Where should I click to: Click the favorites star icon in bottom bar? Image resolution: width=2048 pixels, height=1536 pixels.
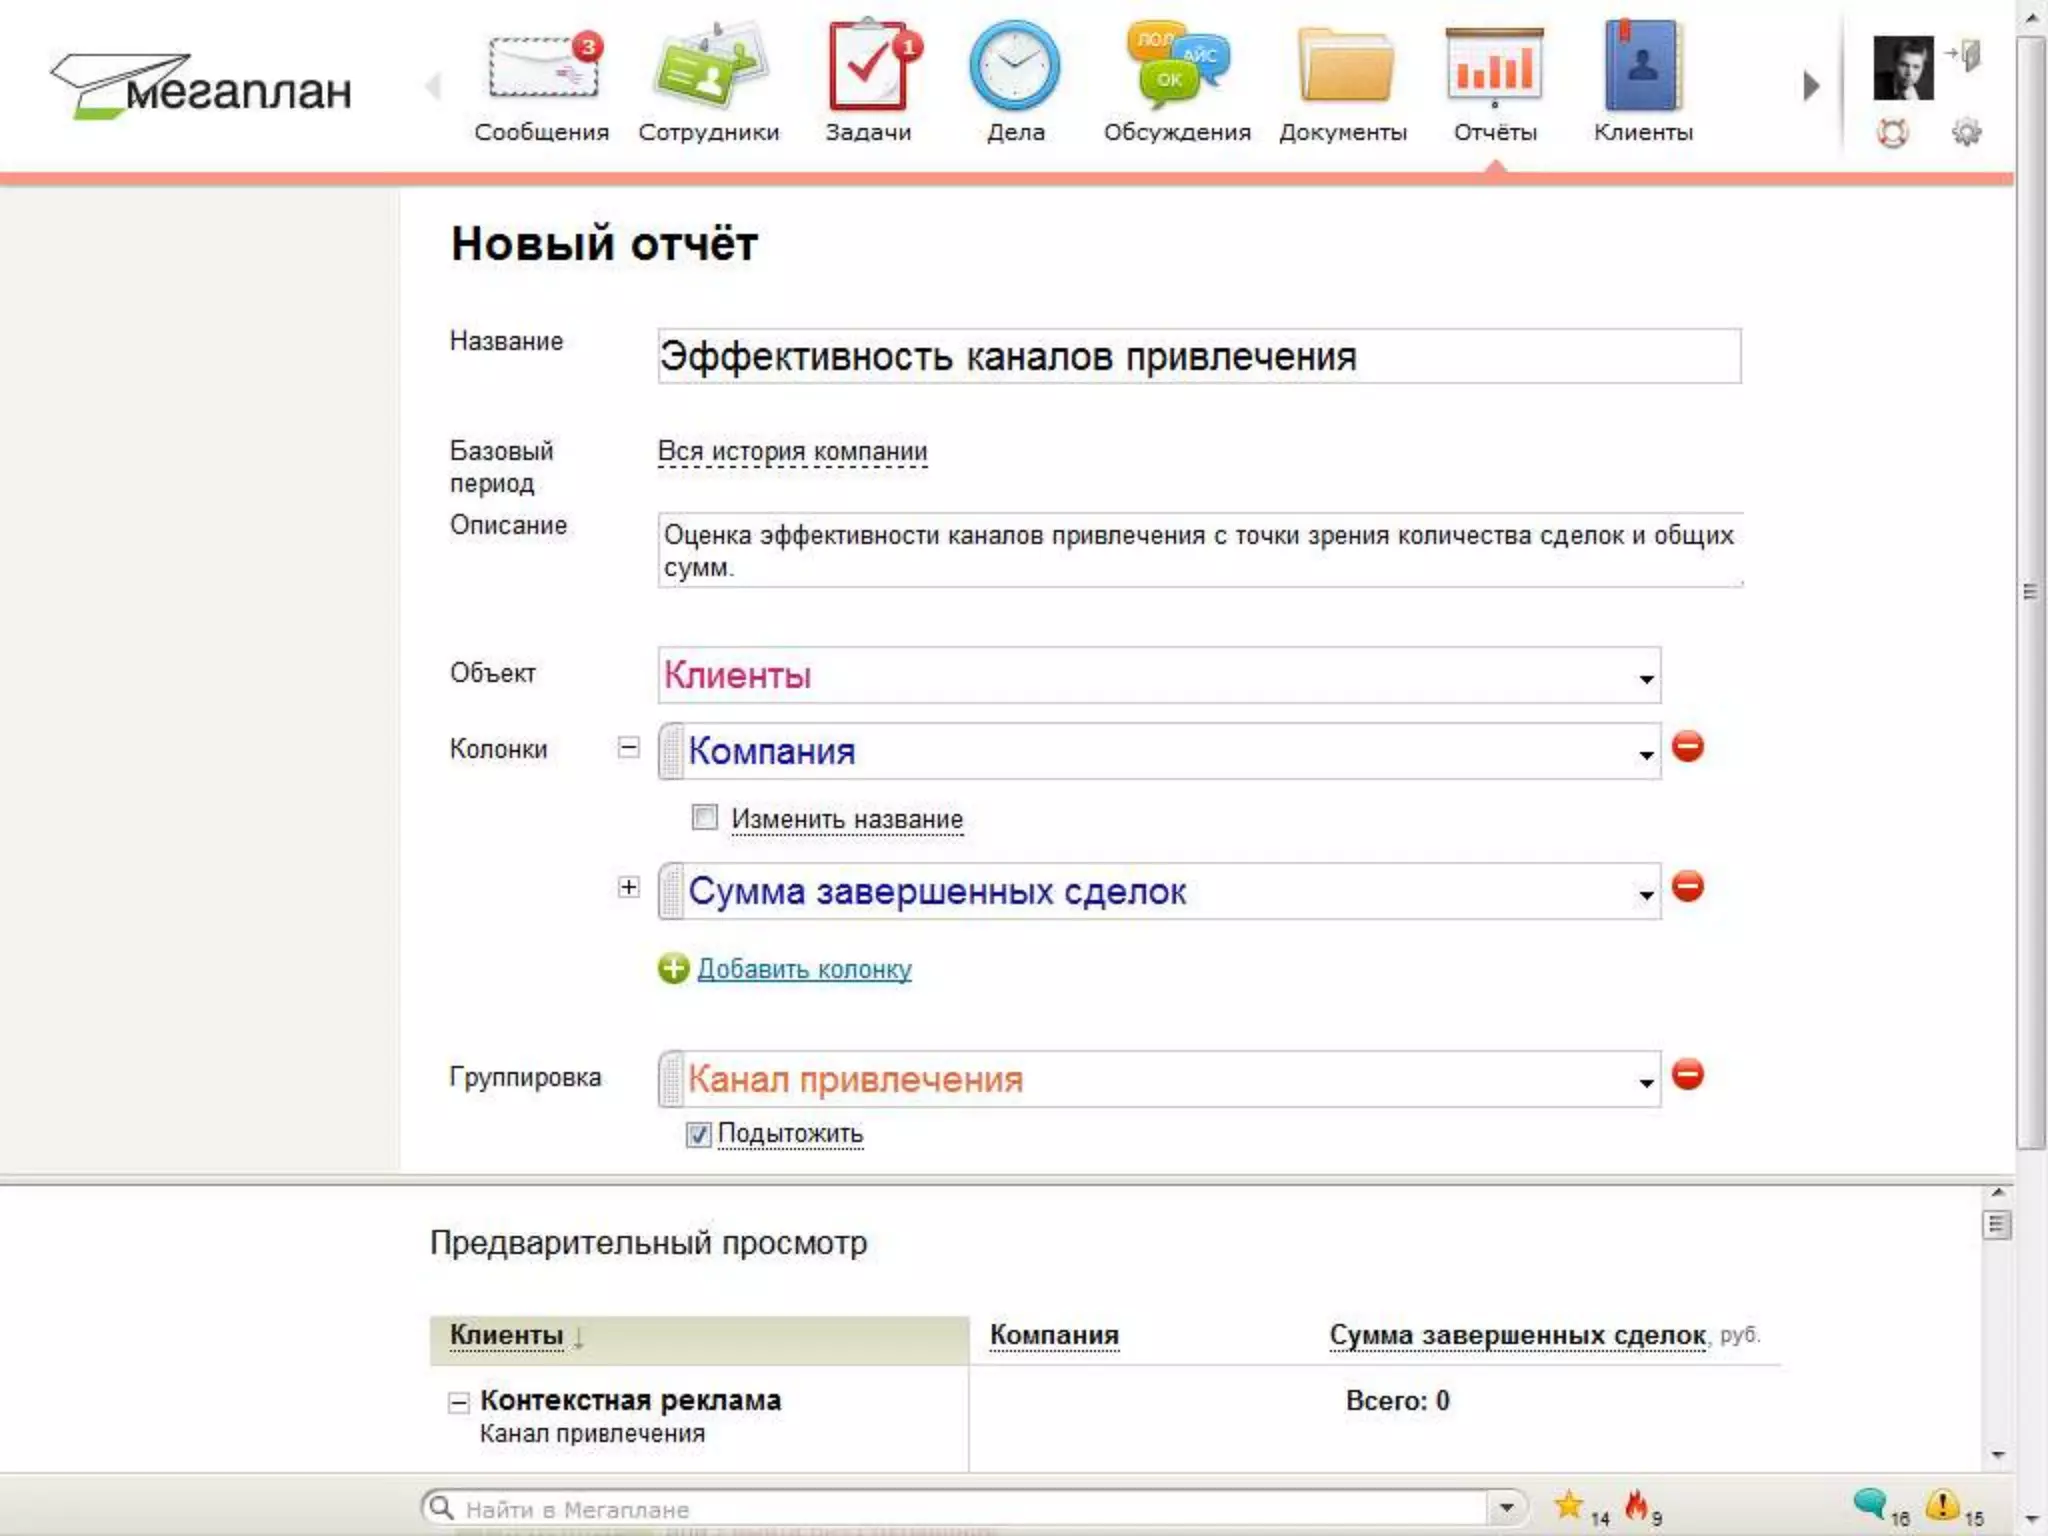coord(1569,1505)
